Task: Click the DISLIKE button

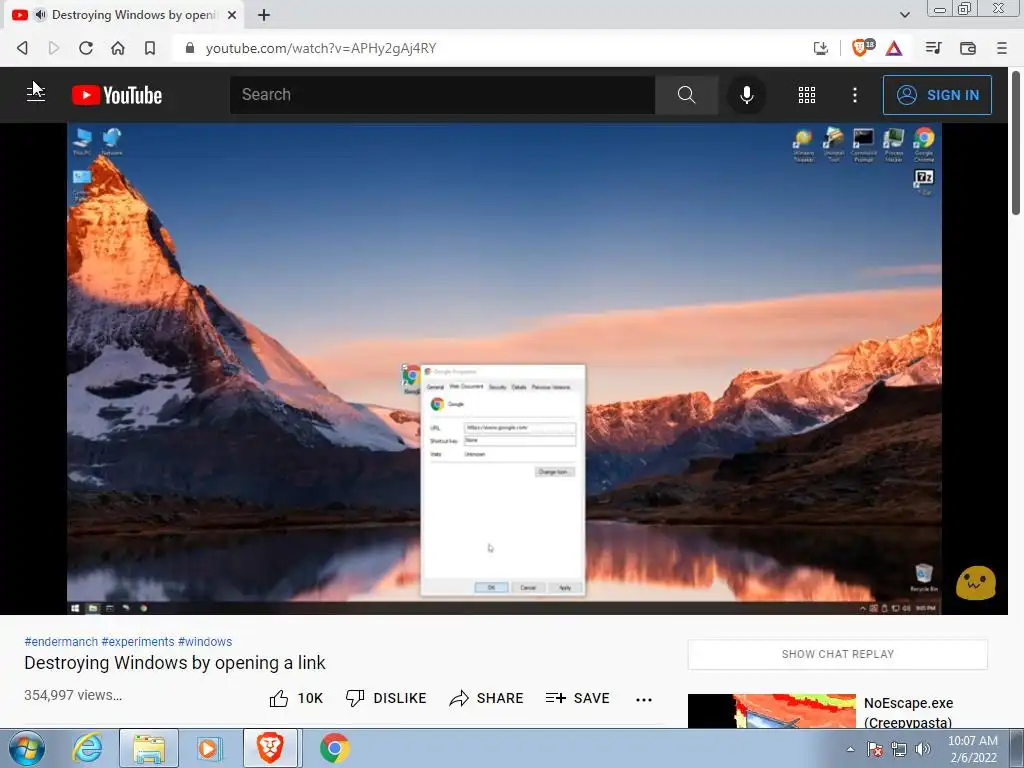Action: pos(386,698)
